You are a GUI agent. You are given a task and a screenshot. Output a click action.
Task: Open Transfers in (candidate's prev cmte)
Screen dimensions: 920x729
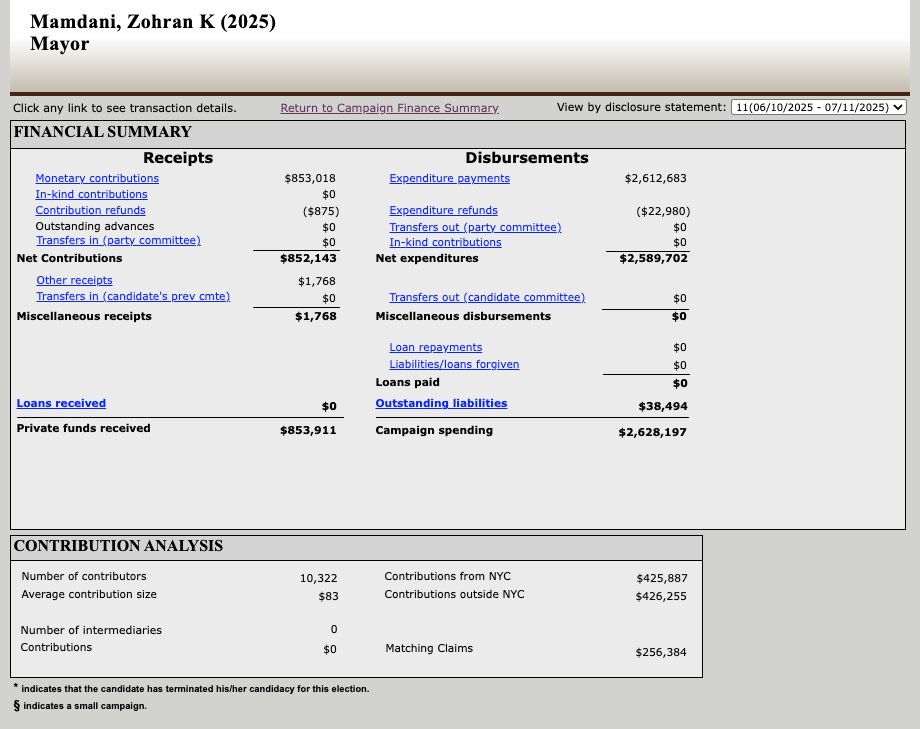tap(133, 296)
